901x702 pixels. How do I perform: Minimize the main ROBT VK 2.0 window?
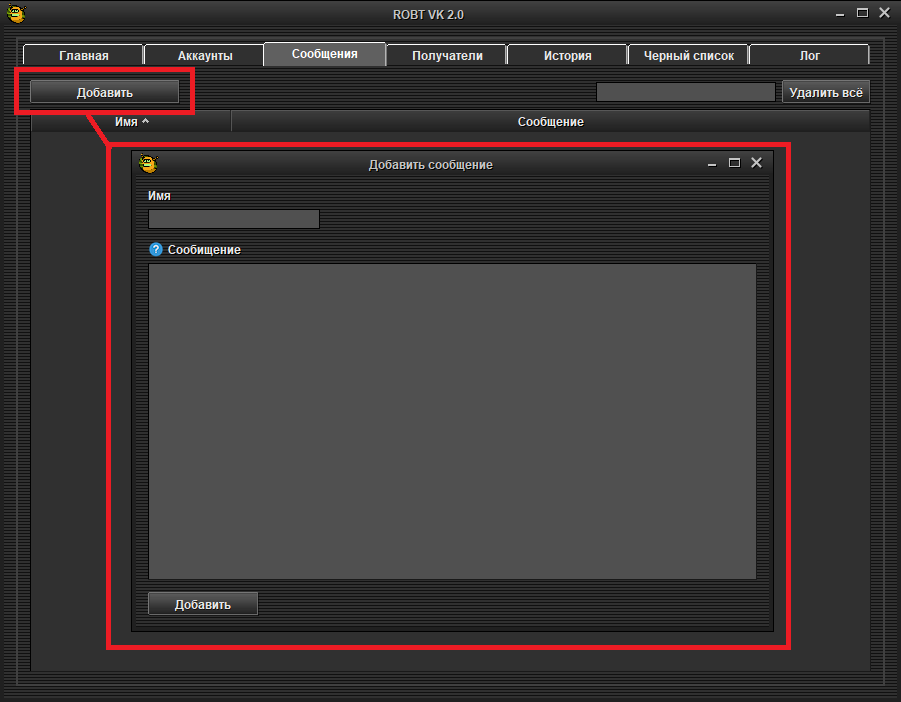click(839, 14)
